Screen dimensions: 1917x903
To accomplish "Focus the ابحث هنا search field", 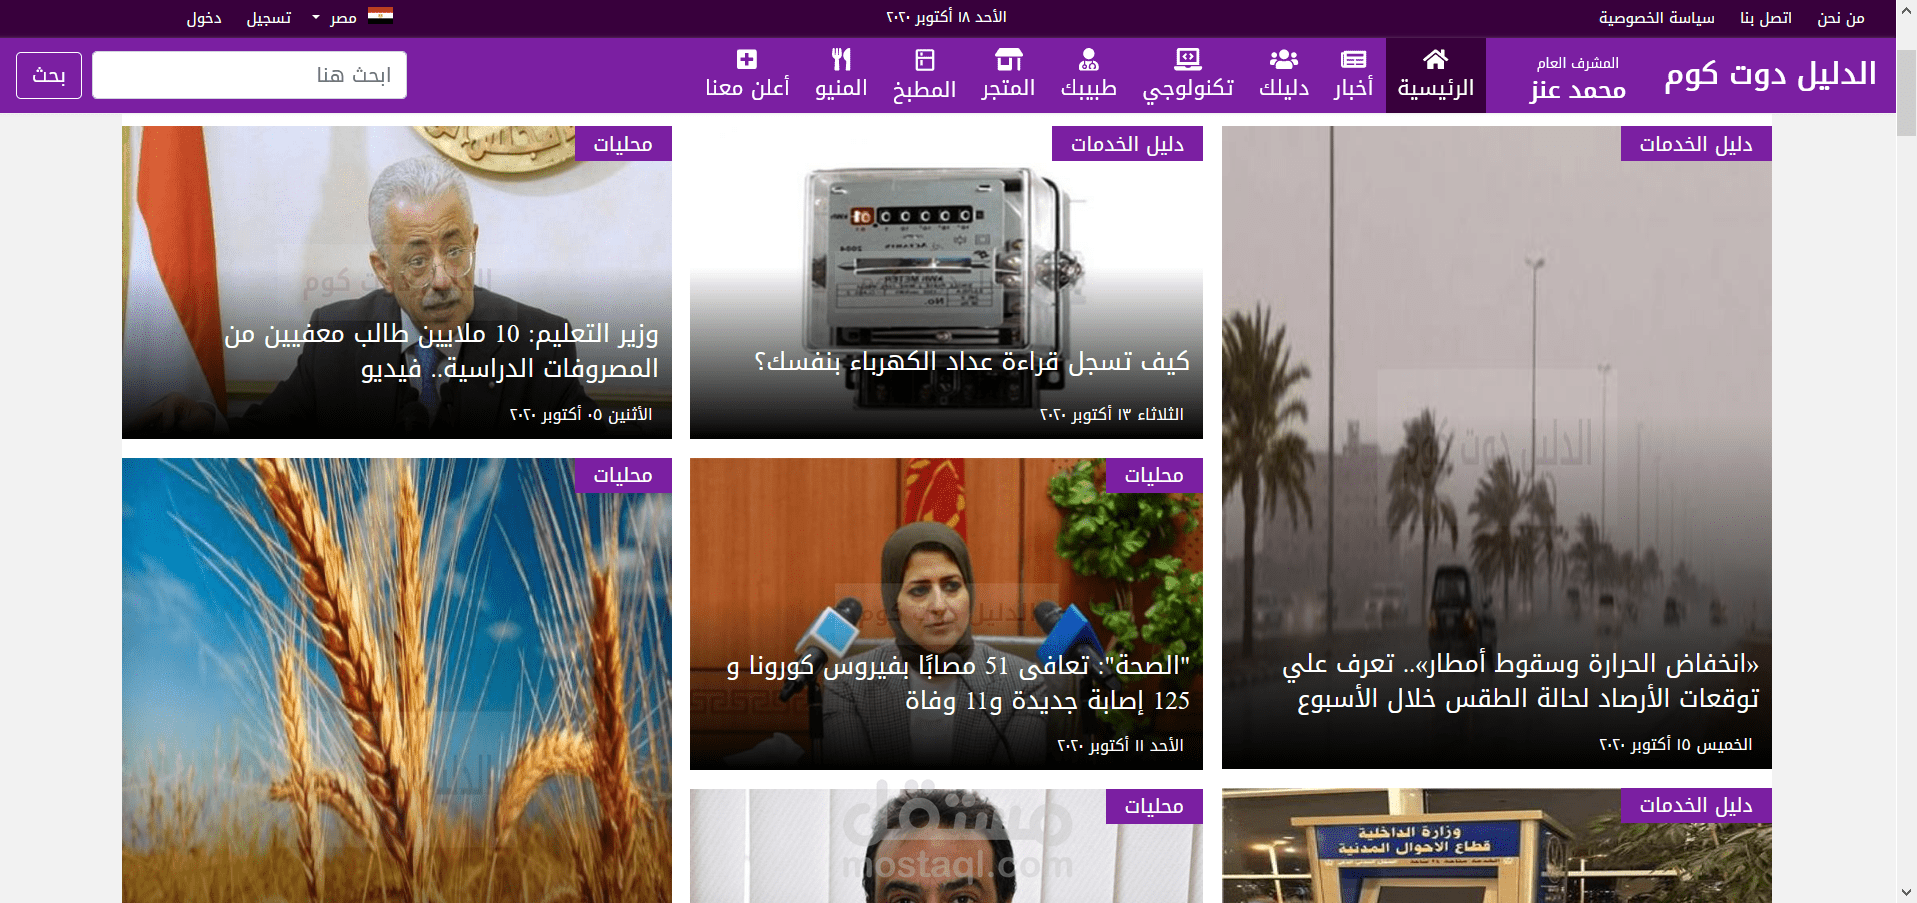I will (x=249, y=75).
